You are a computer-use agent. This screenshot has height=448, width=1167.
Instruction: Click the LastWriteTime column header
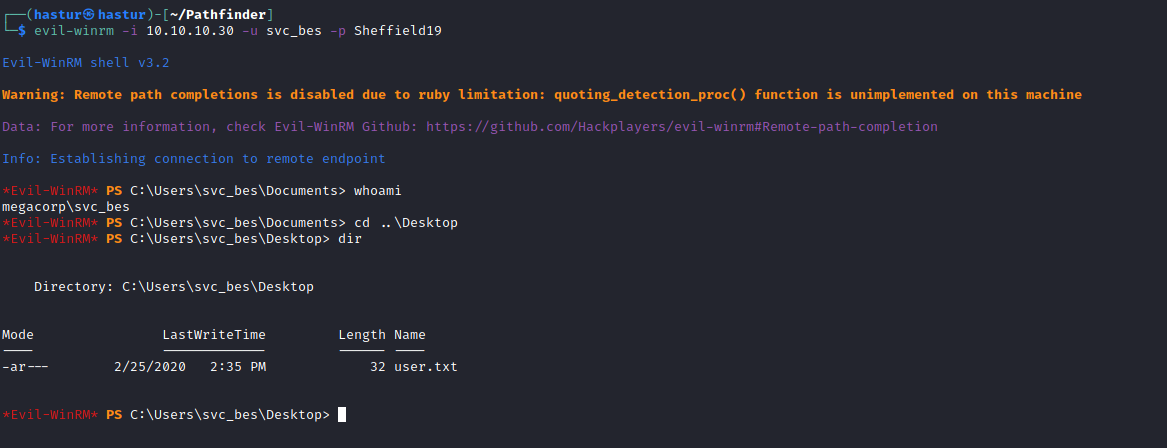214,335
